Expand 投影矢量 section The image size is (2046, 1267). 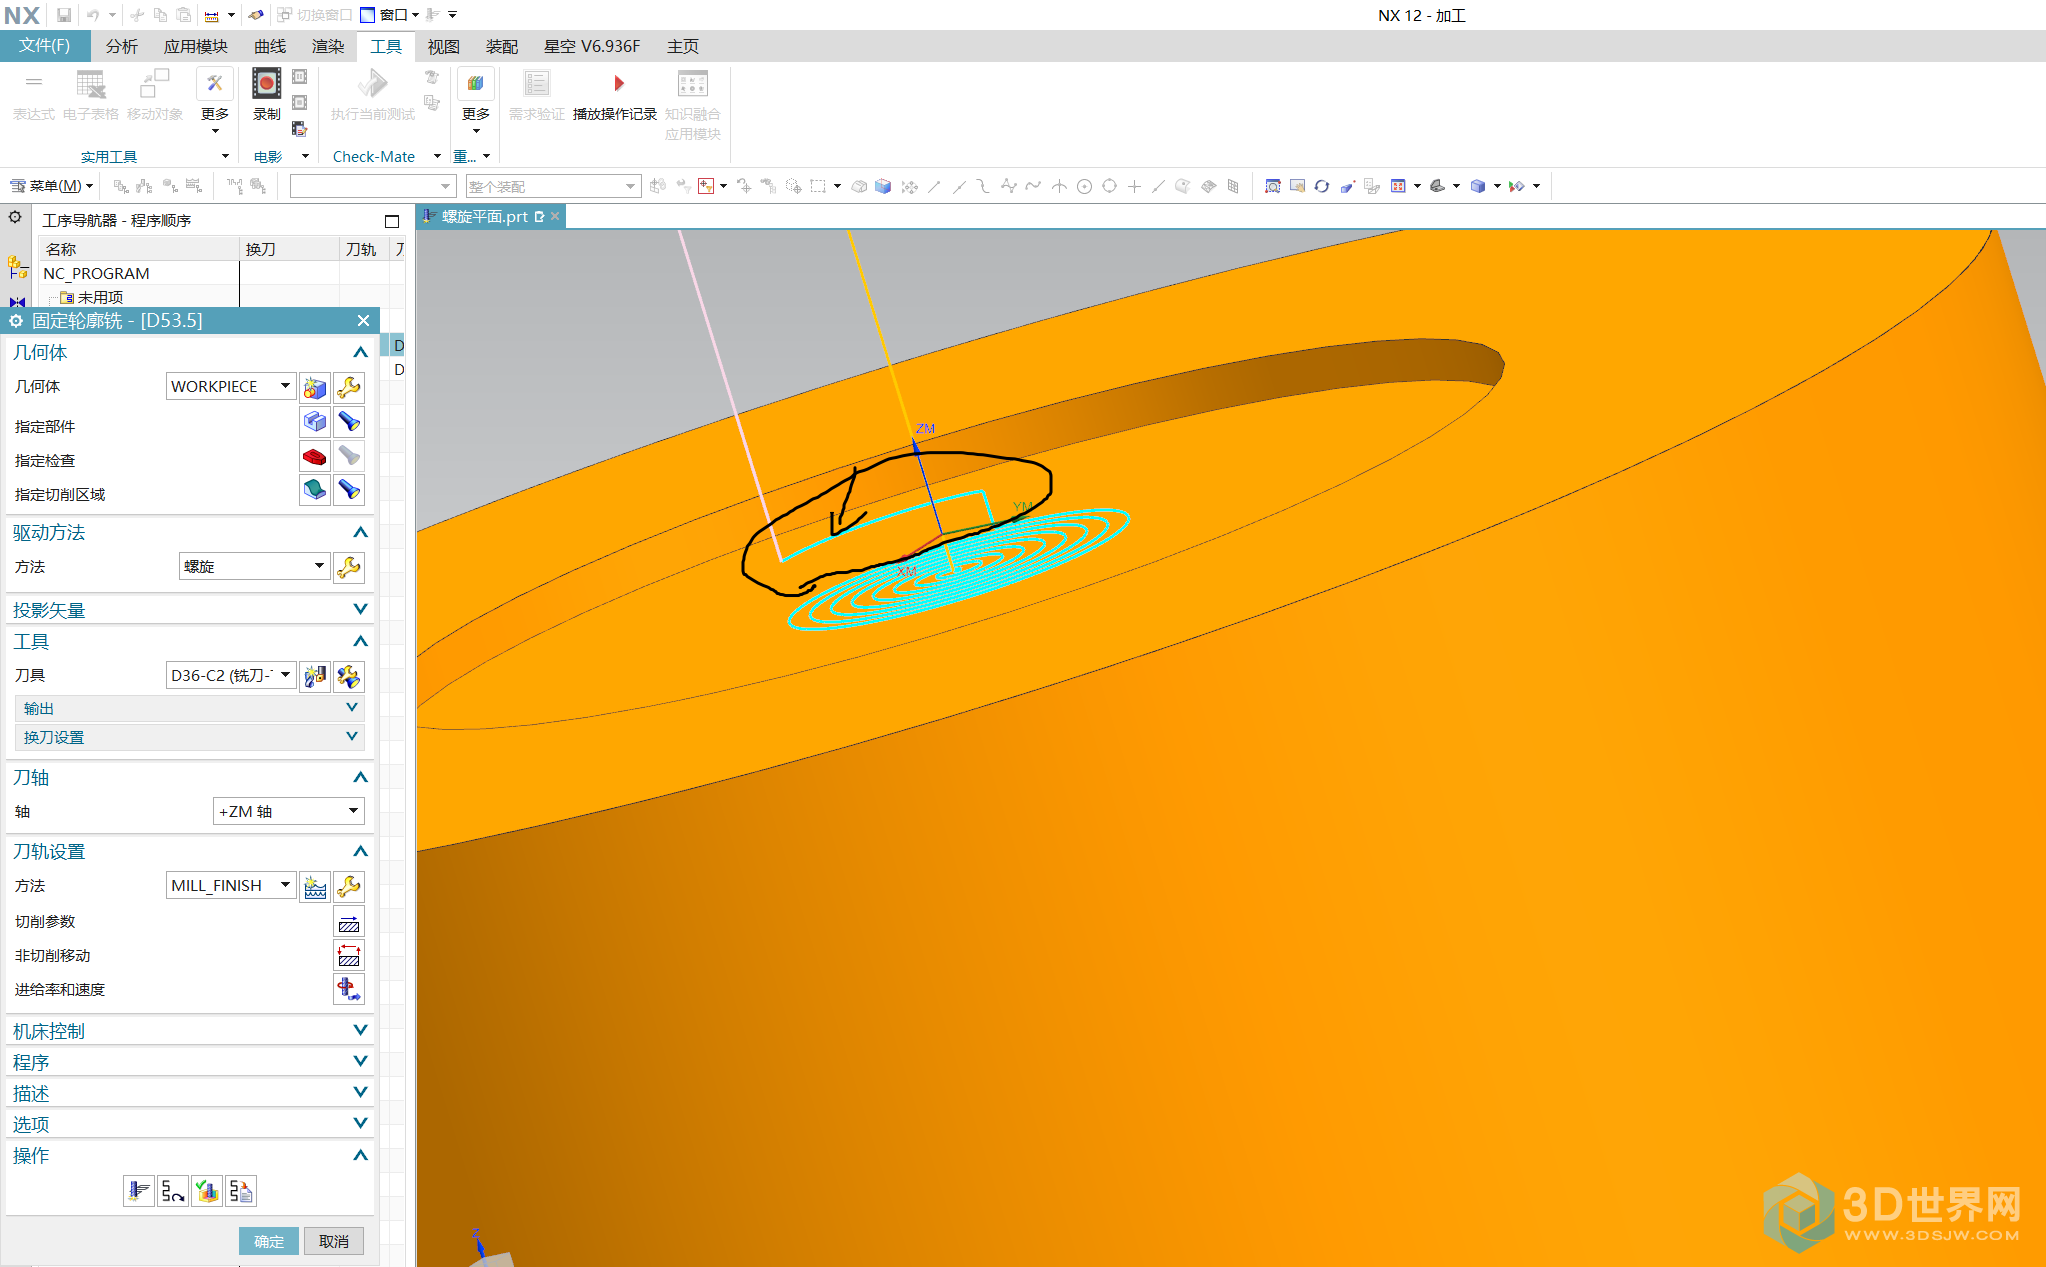190,610
